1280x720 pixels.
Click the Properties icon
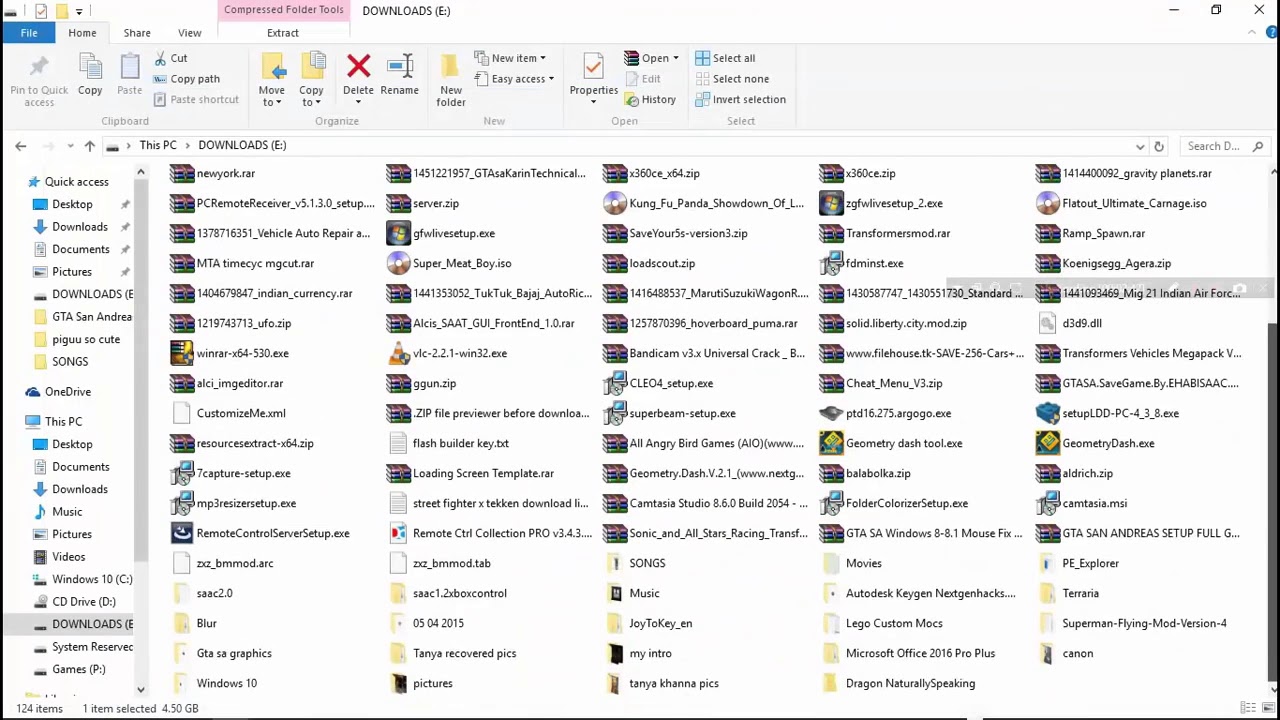click(593, 67)
